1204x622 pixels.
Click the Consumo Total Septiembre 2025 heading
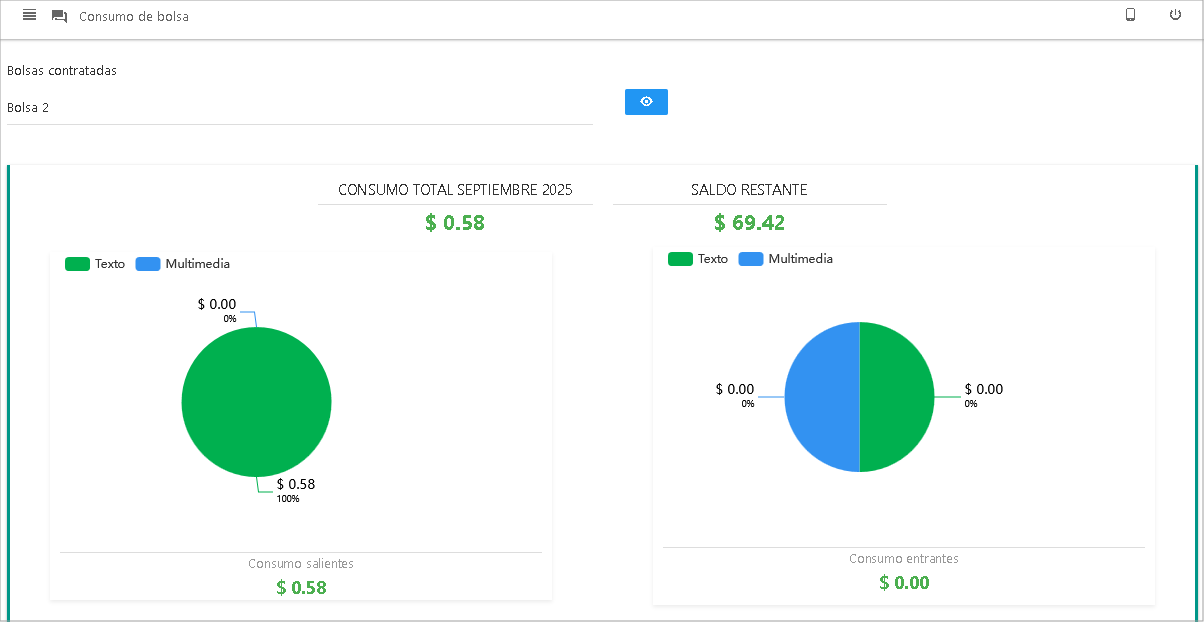[x=455, y=190]
